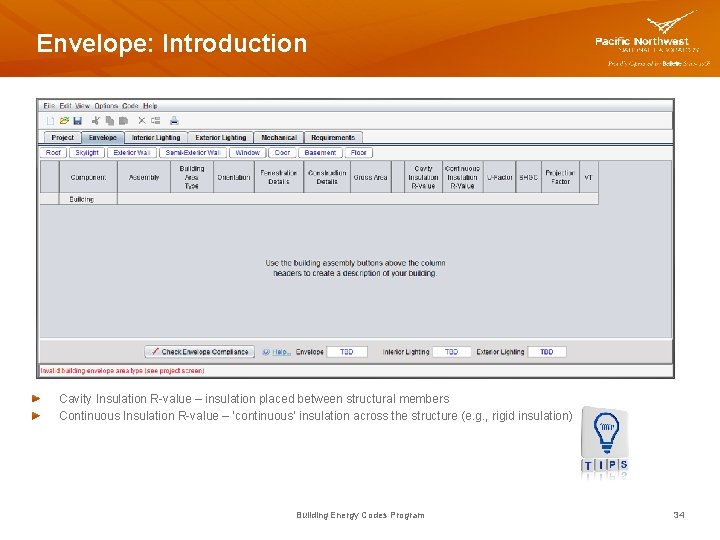Click the Pacific Northwest logo

click(x=652, y=40)
